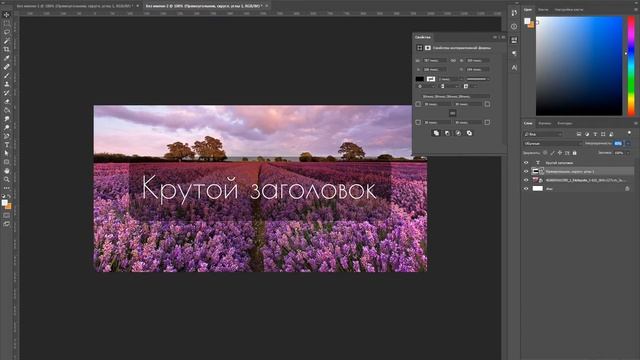The height and width of the screenshot is (360, 640).
Task: Click the all corner radii field in Properties
Action: pos(456,96)
